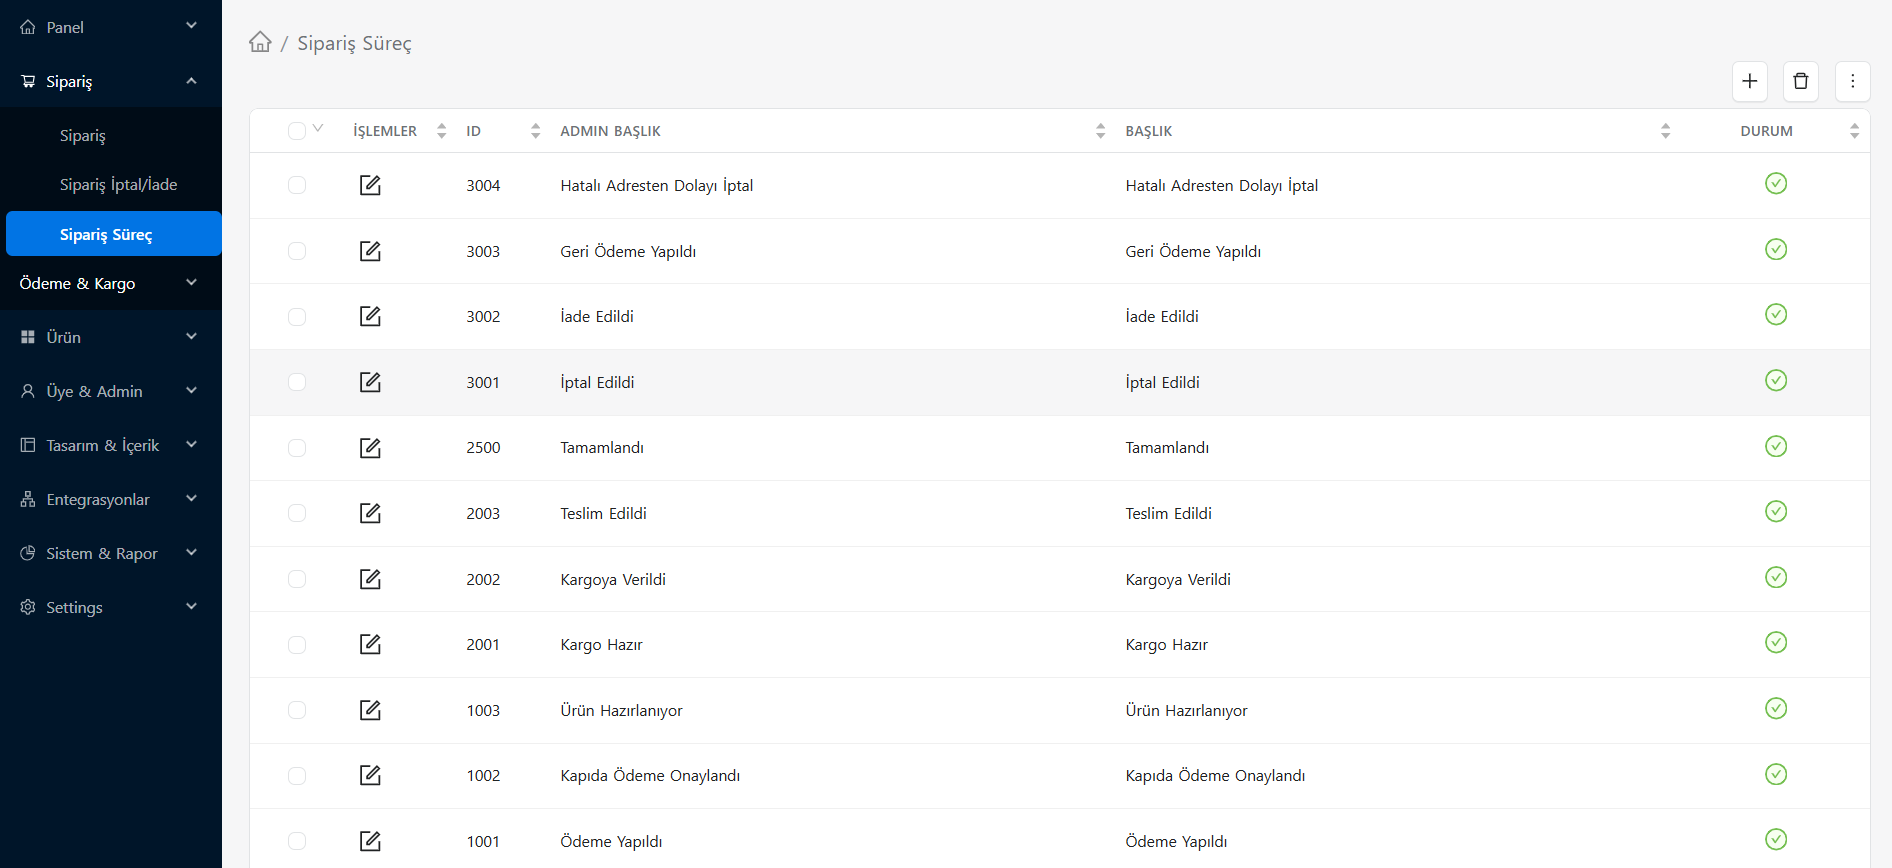Toggle status check icon for İptal Edildi row

pyautogui.click(x=1776, y=380)
